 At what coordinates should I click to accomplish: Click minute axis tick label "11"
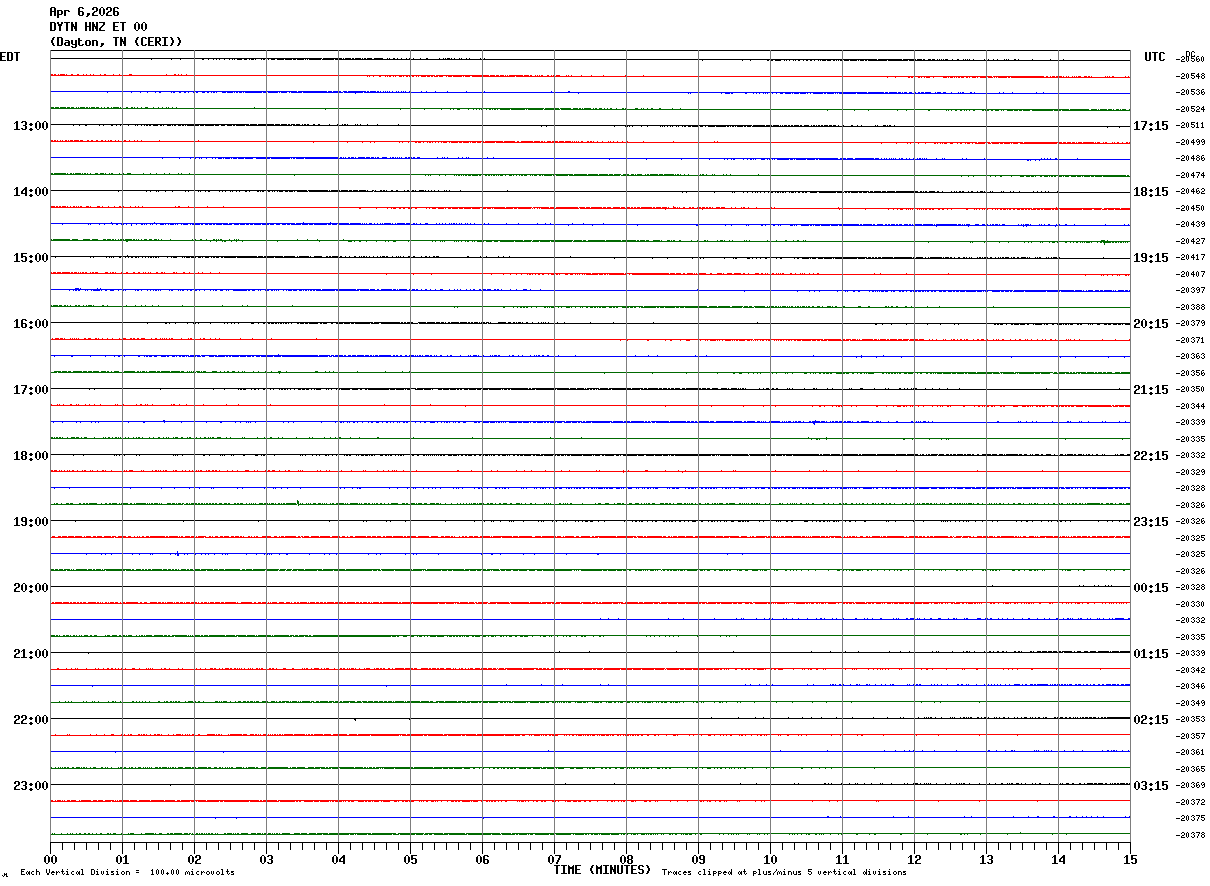click(842, 860)
